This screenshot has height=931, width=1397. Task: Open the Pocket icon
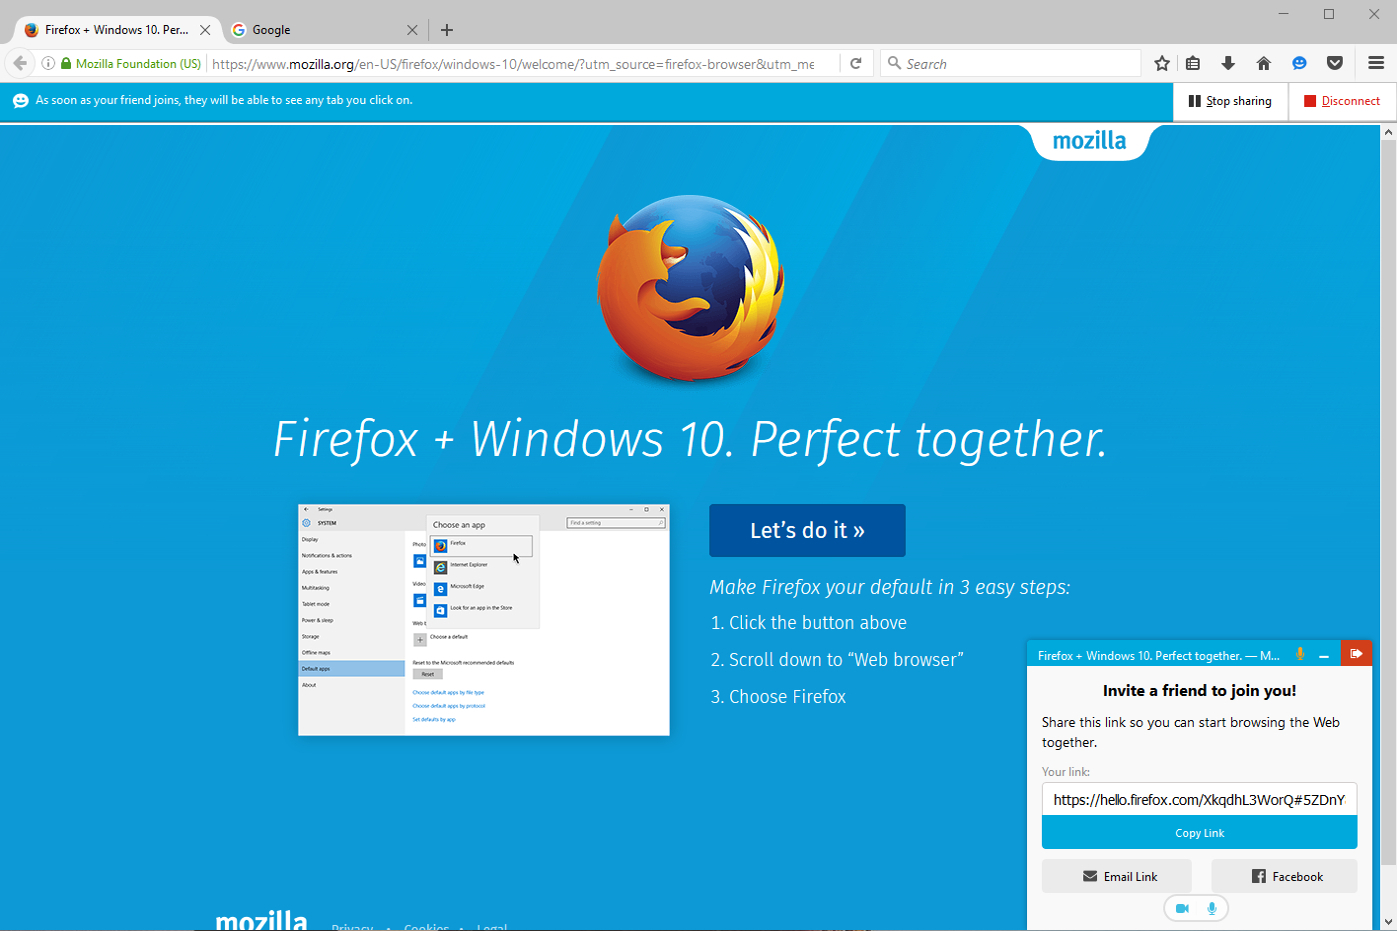1335,63
